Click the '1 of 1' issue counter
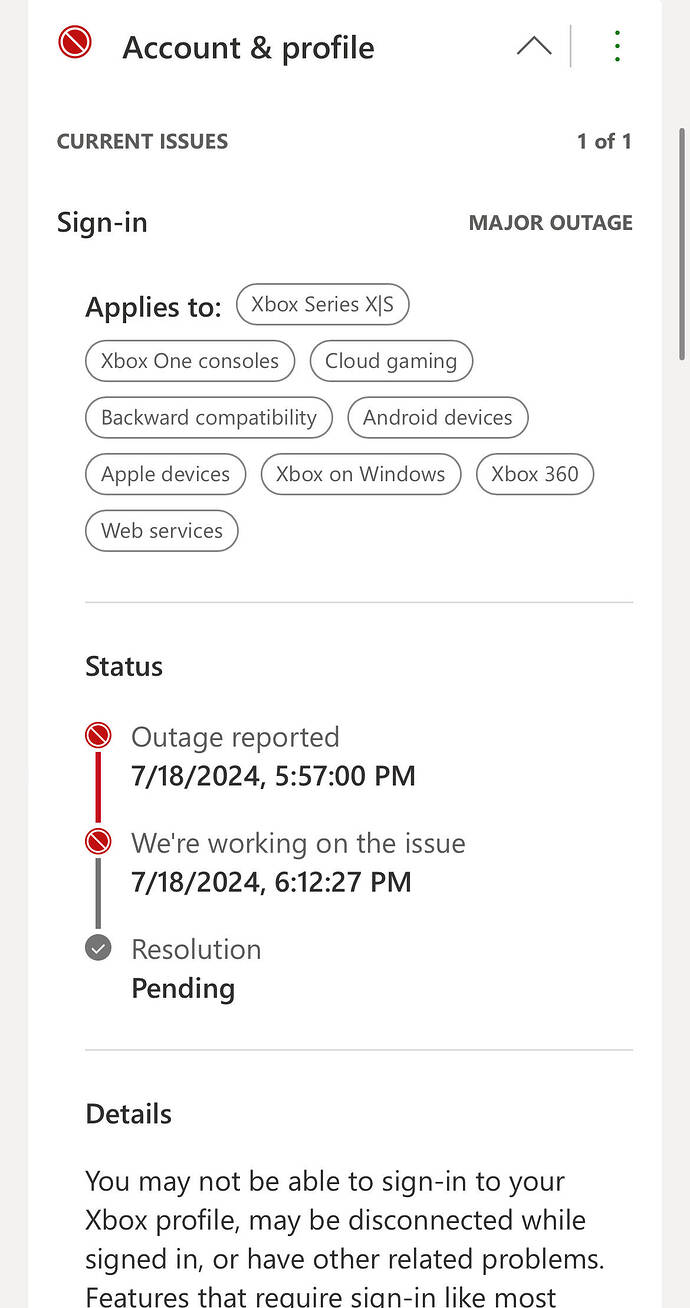This screenshot has width=690, height=1308. click(x=604, y=141)
